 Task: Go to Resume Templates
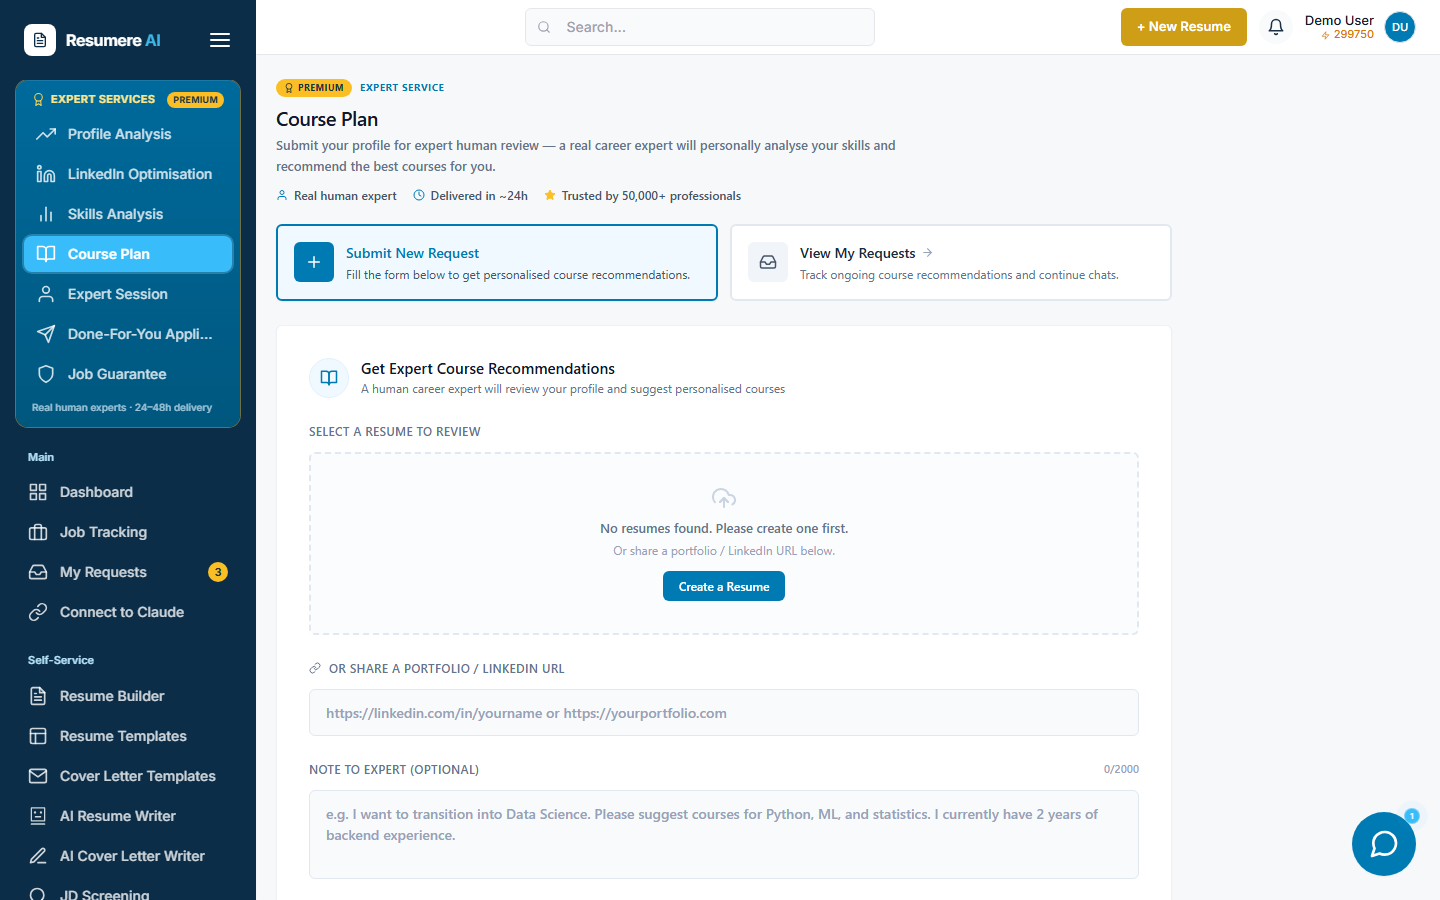(x=128, y=736)
